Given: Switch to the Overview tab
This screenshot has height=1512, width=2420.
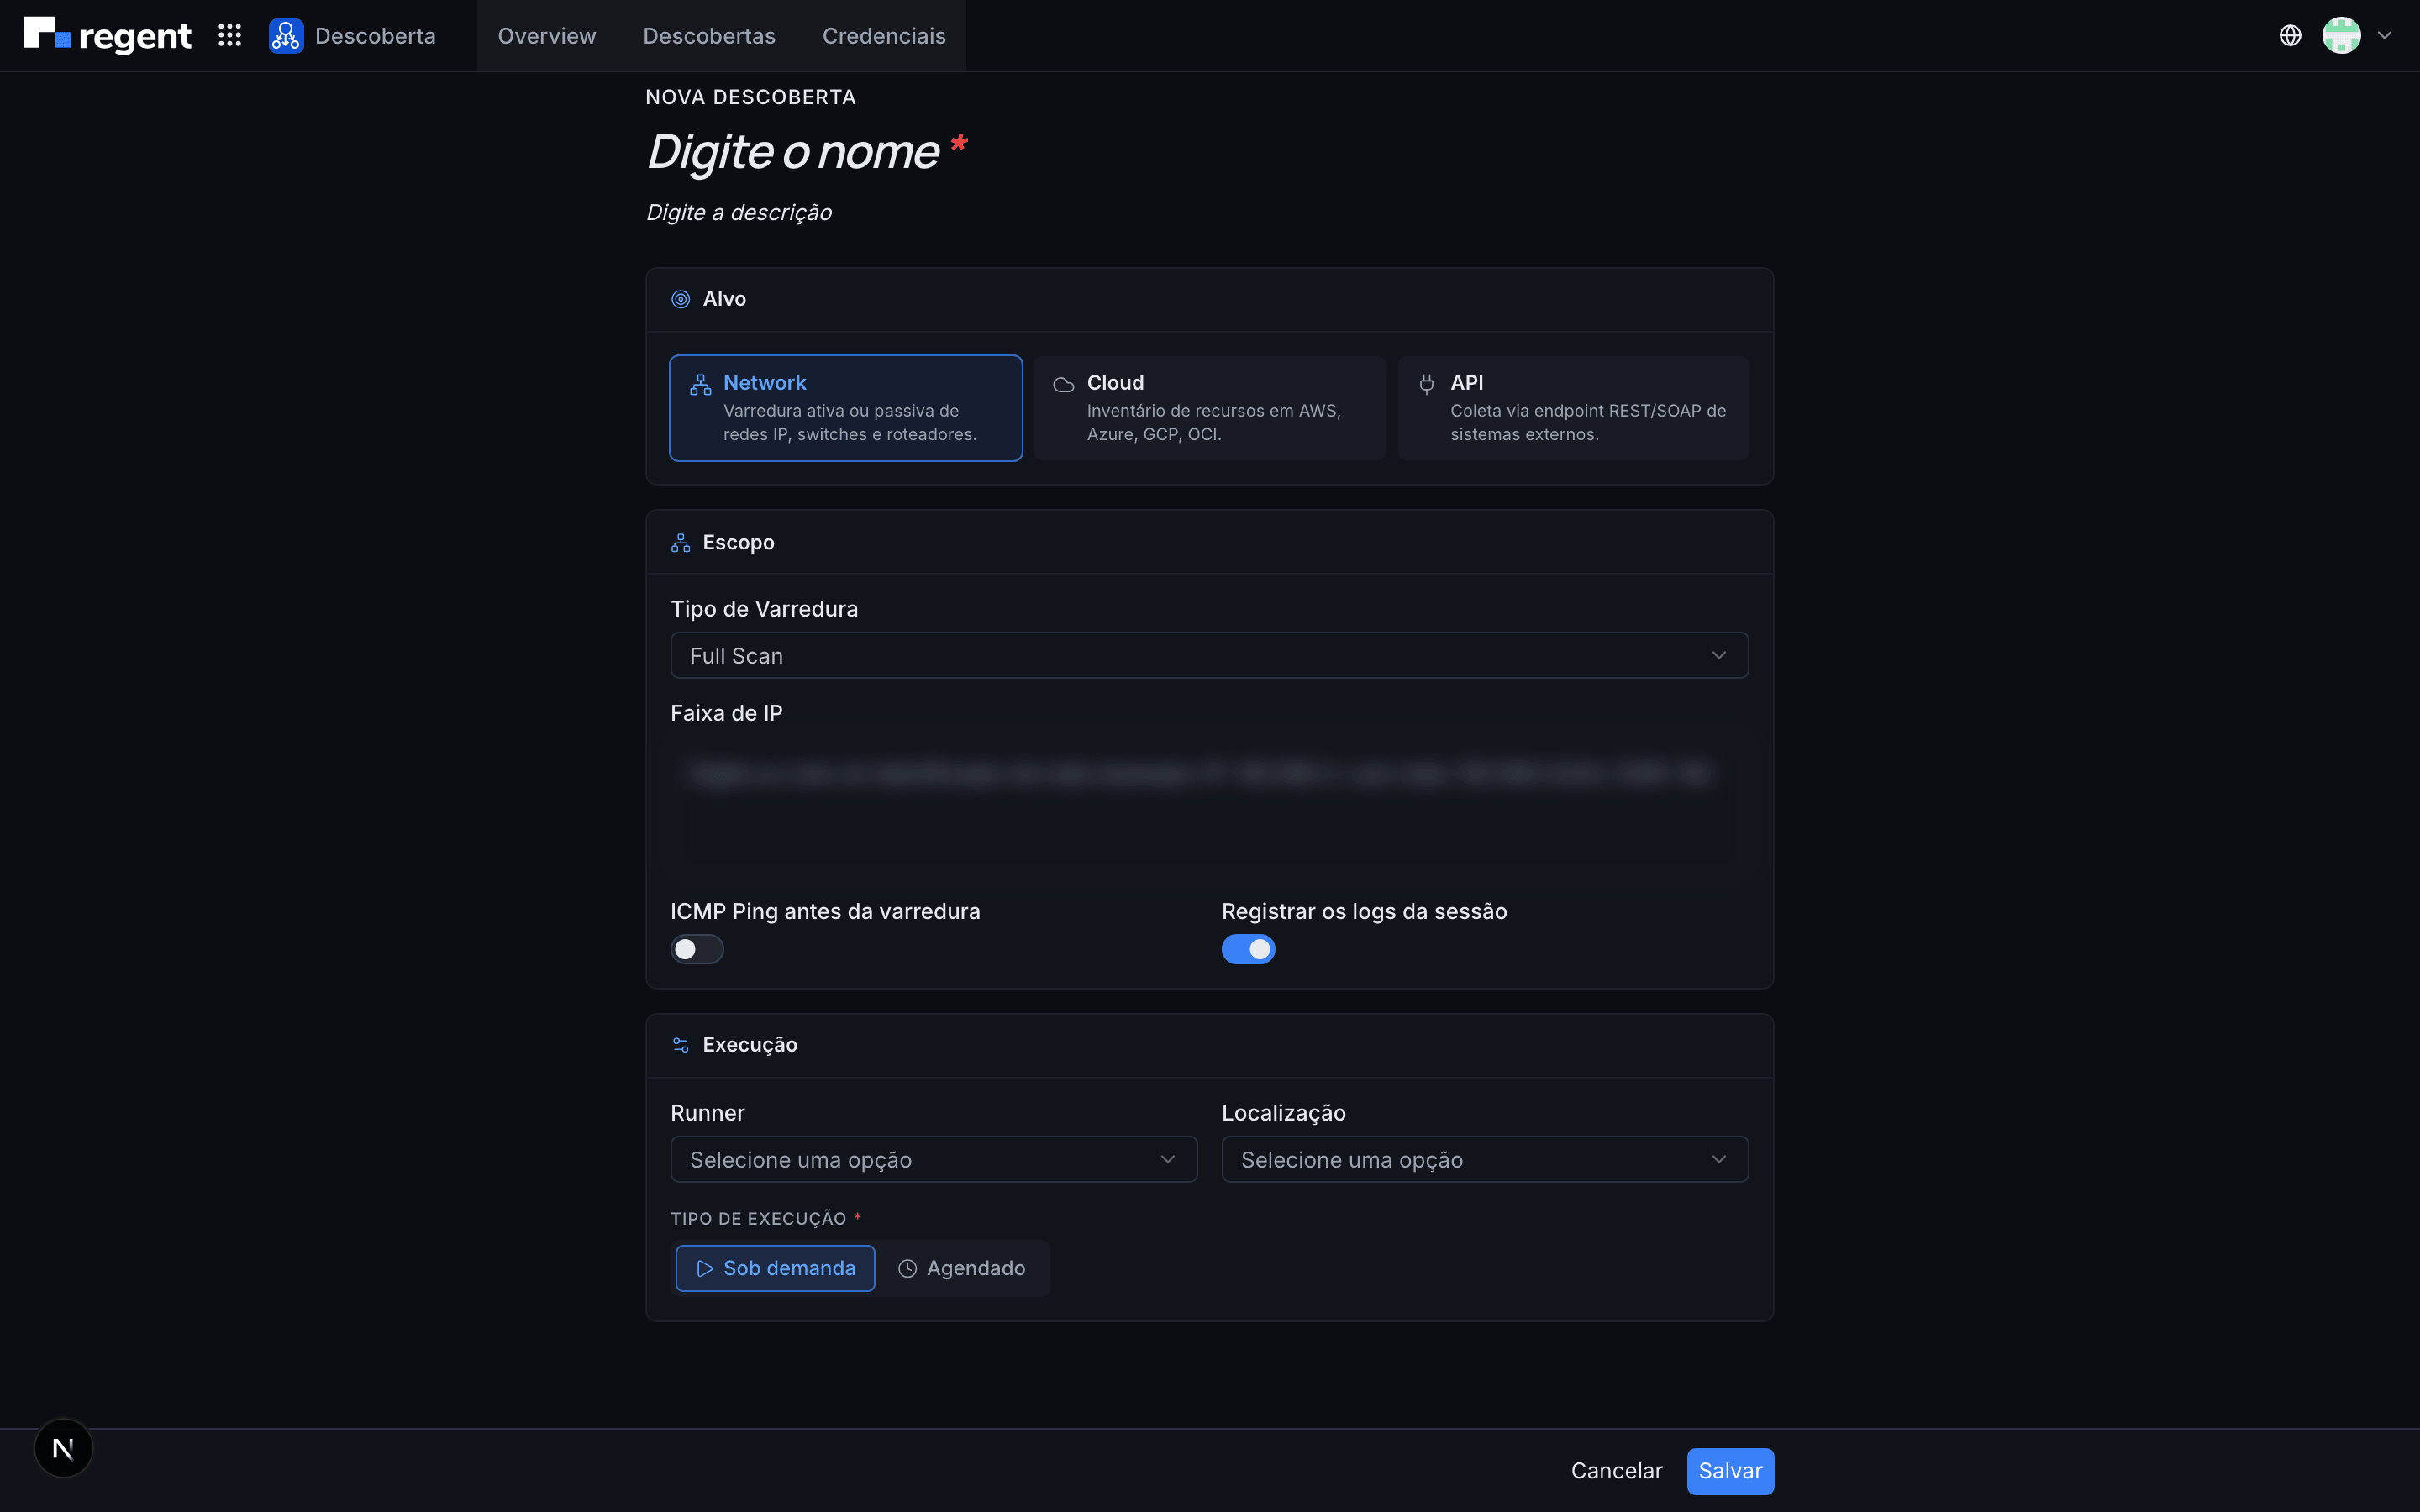Looking at the screenshot, I should 547,36.
